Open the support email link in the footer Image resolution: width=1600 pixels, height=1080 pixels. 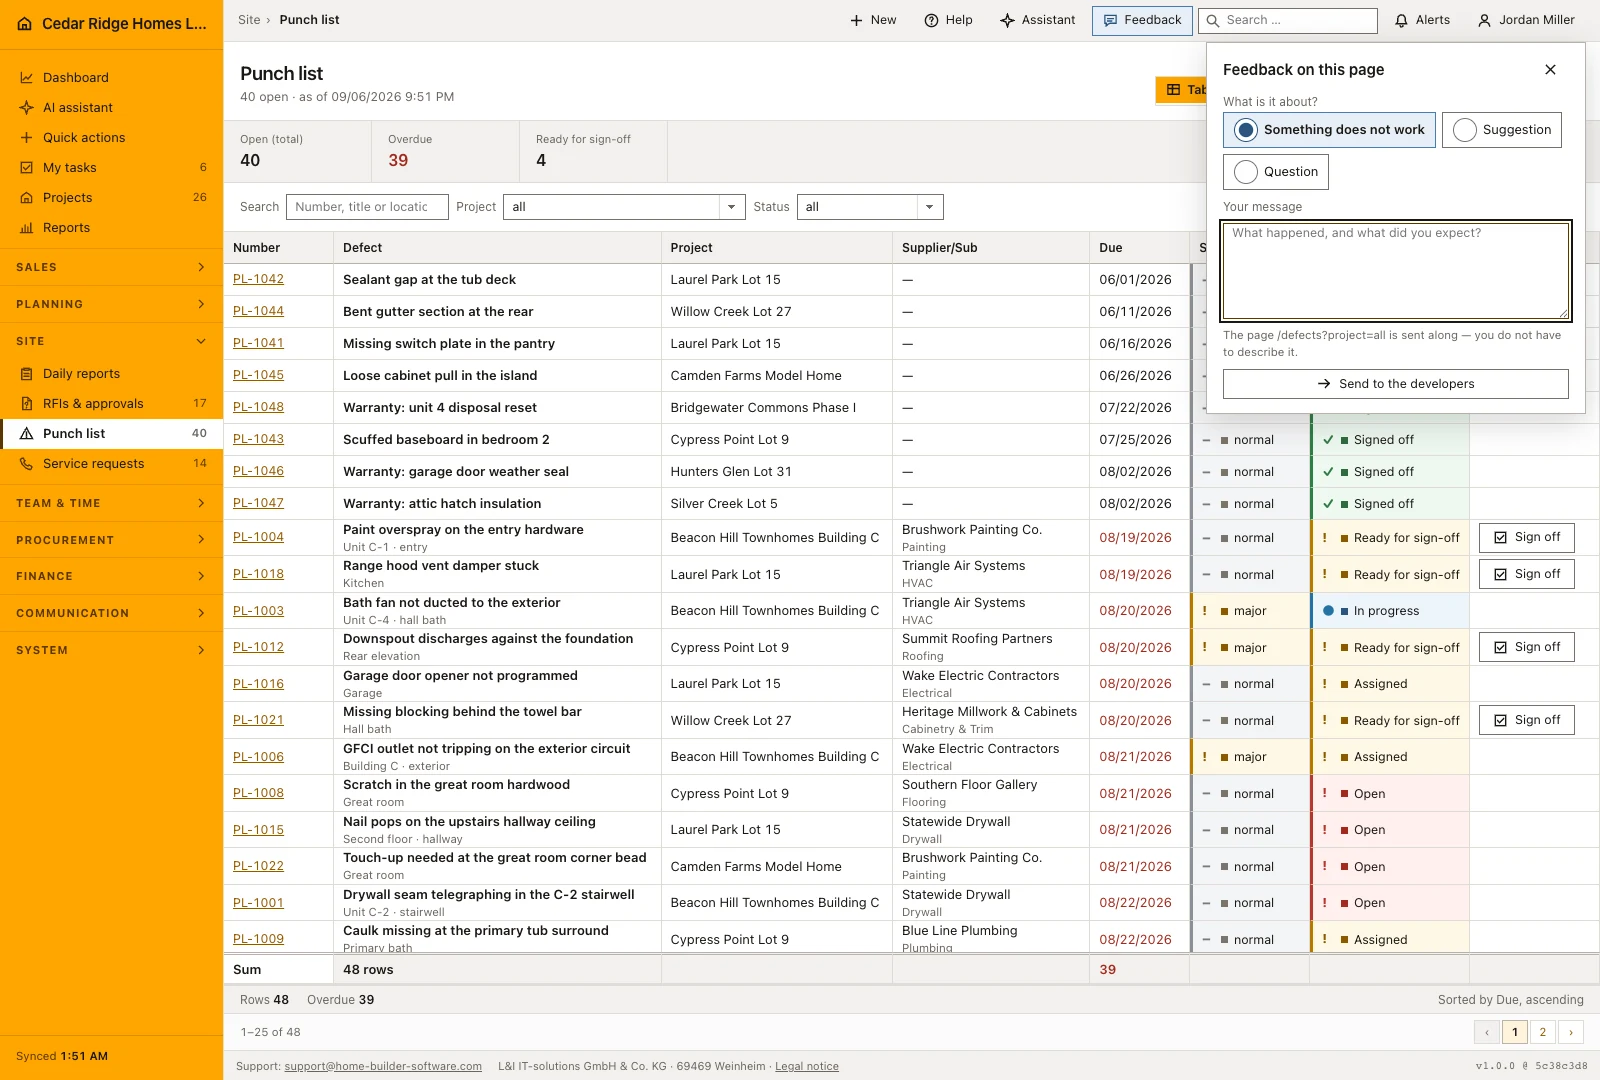pyautogui.click(x=383, y=1067)
